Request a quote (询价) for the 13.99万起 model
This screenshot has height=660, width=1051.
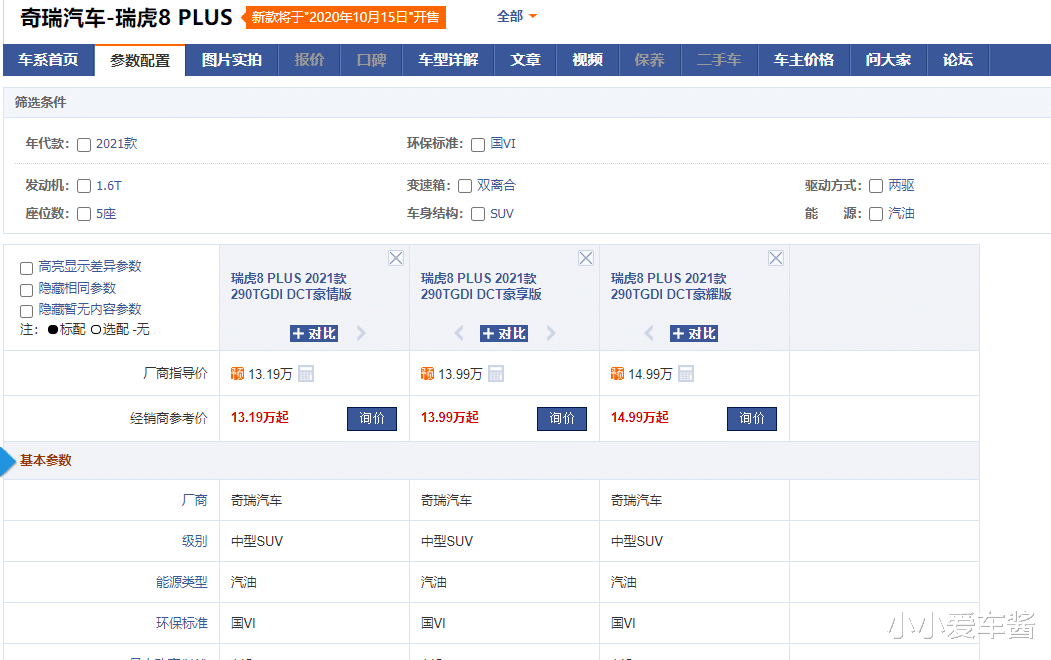click(x=562, y=419)
